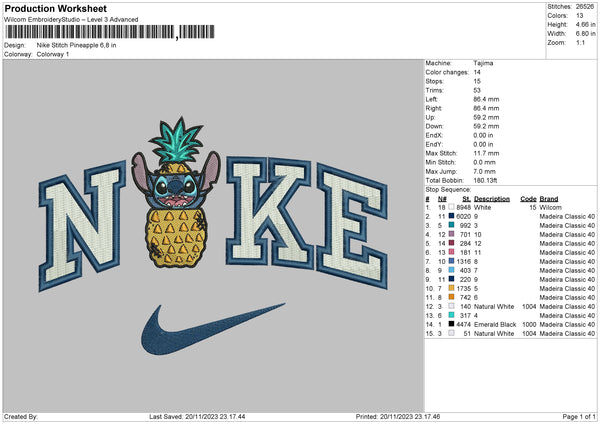Screen dimensions: 600x424
Task: Select the Emerald Black swatch in stop 14
Action: 452,325
